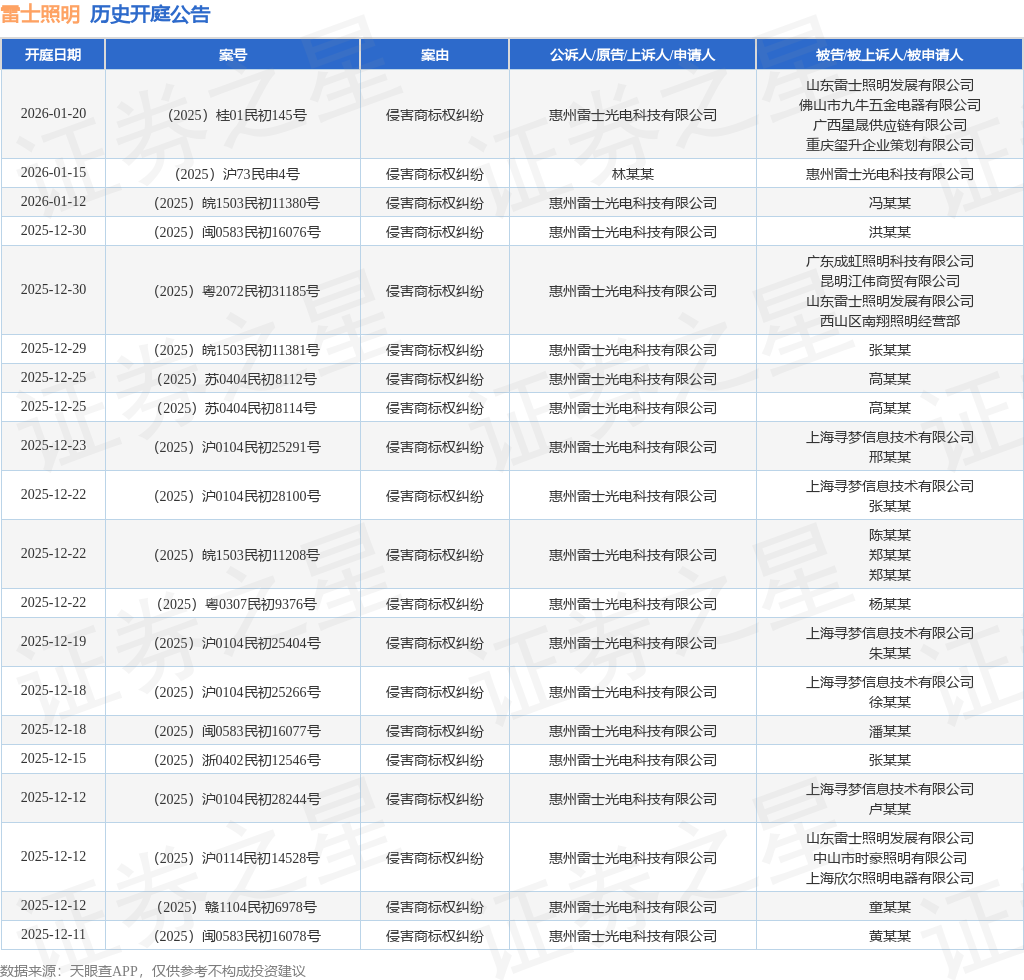Click defendant 佛山市九牛五金电器有限公司
Viewport: 1024px width, 980px height.
coord(889,105)
